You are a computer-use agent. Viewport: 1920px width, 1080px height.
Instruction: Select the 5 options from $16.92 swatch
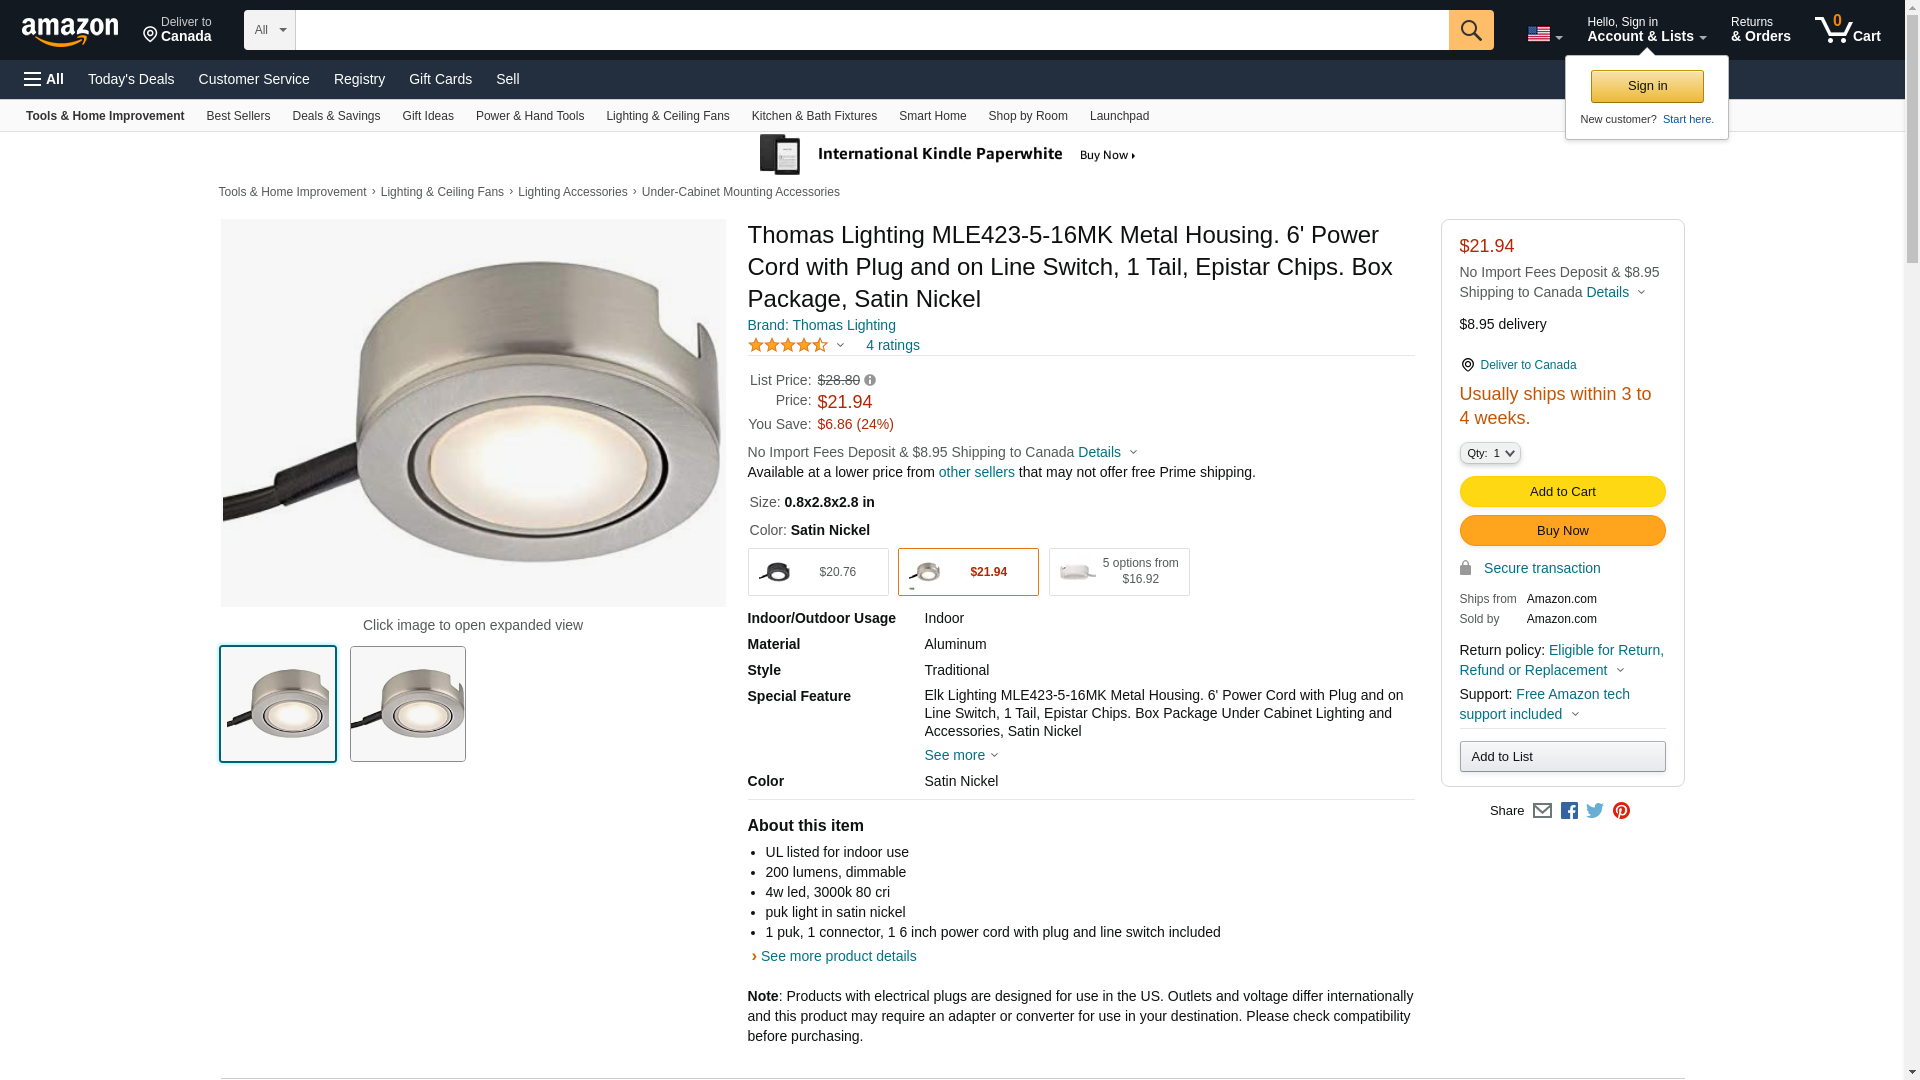coord(1119,572)
